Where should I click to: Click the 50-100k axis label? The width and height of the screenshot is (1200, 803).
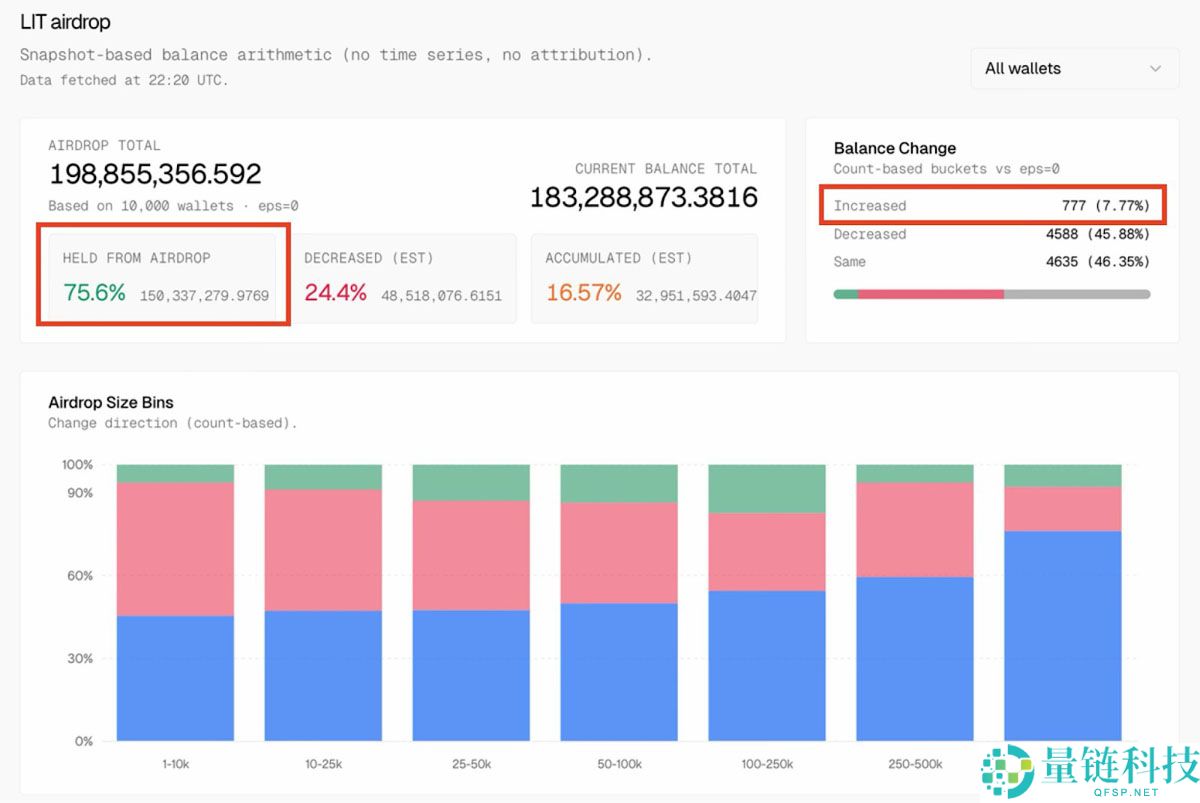coord(619,764)
